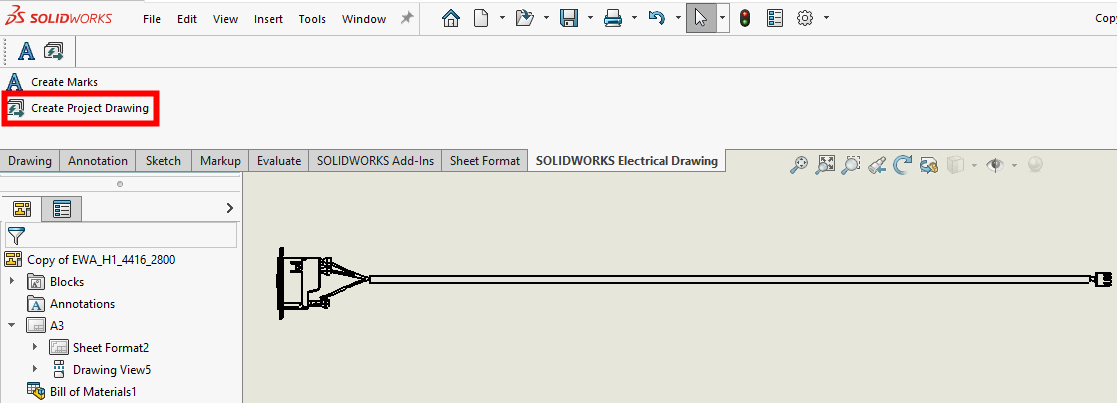Click the Save floppy disk icon

click(x=569, y=18)
